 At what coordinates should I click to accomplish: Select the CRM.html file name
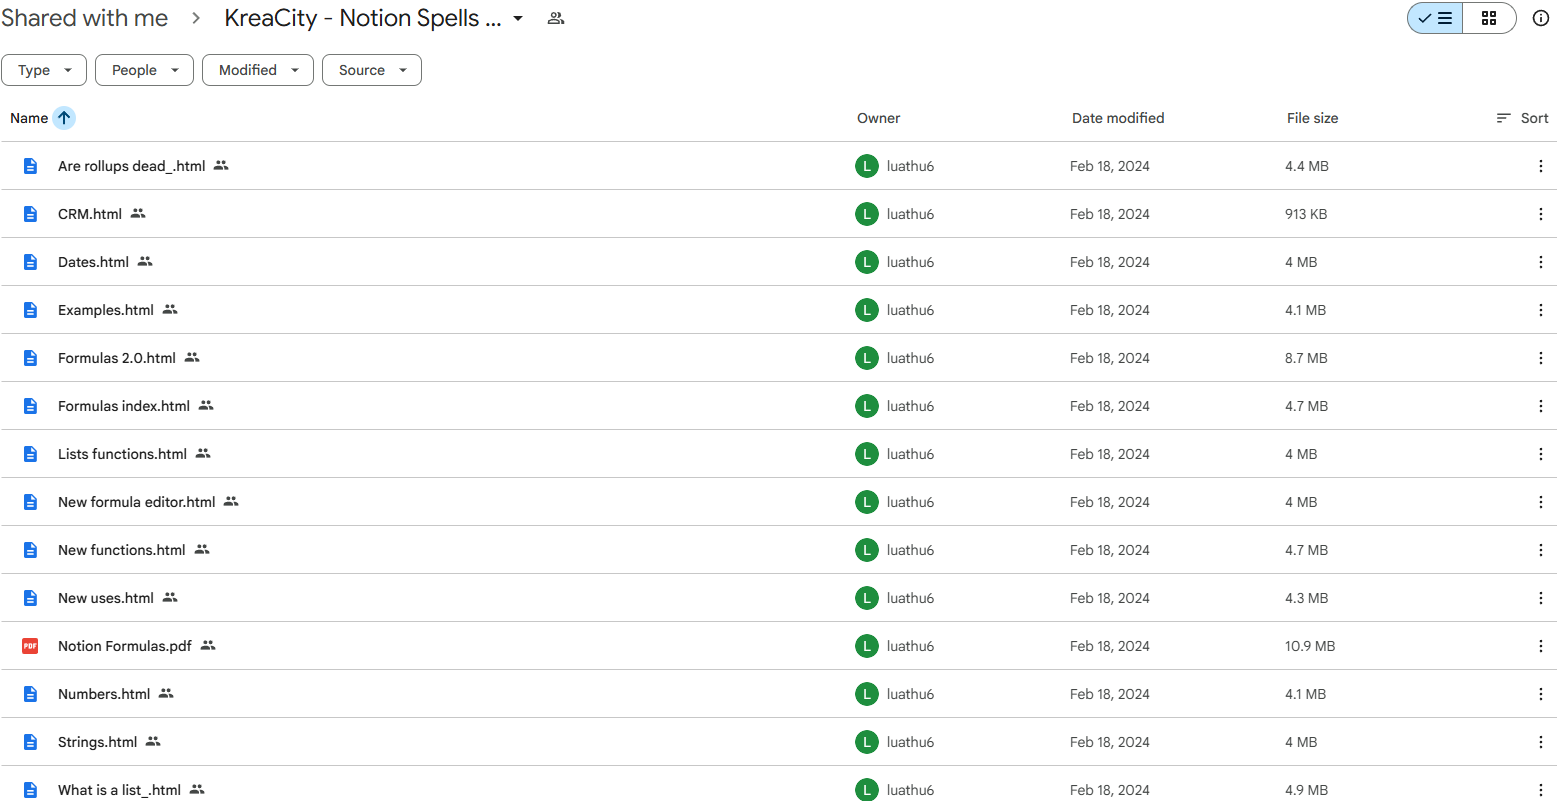[90, 214]
